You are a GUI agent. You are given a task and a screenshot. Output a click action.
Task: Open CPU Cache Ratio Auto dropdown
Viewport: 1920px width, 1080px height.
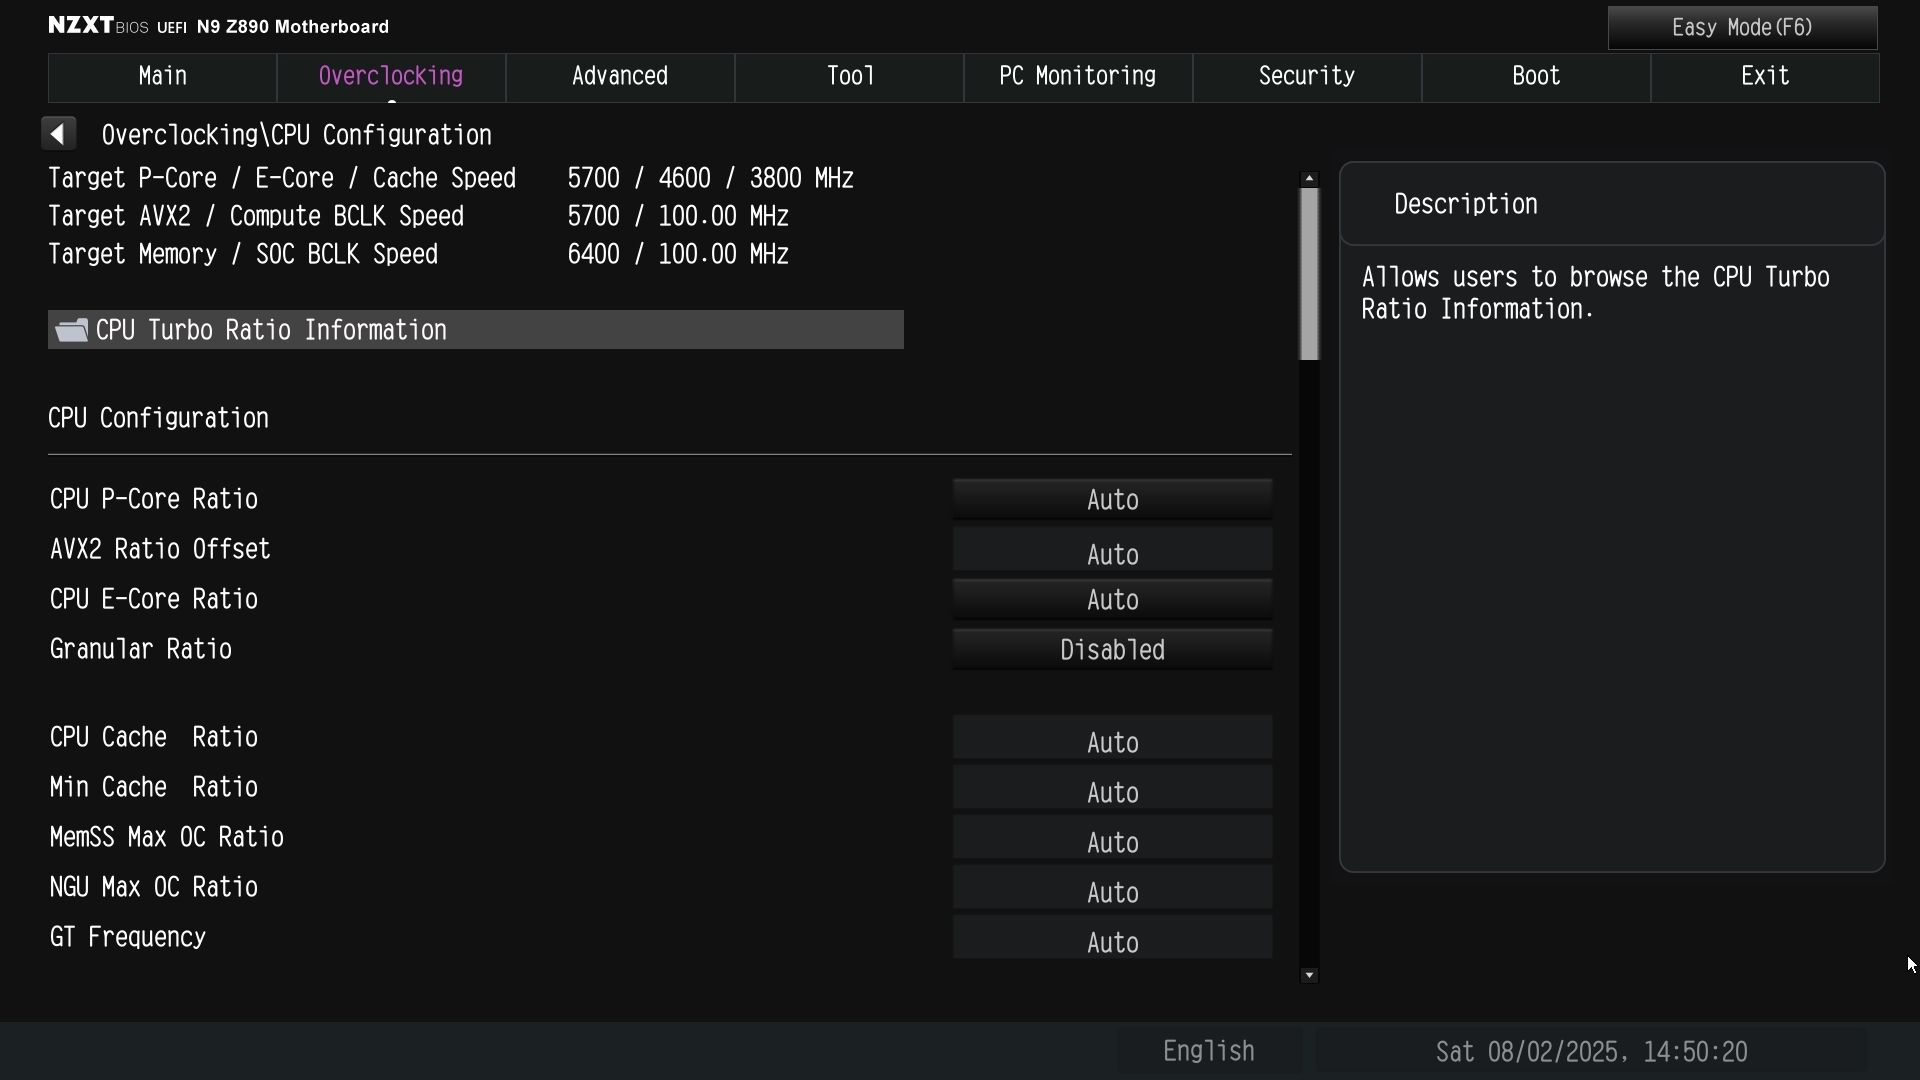click(x=1112, y=738)
